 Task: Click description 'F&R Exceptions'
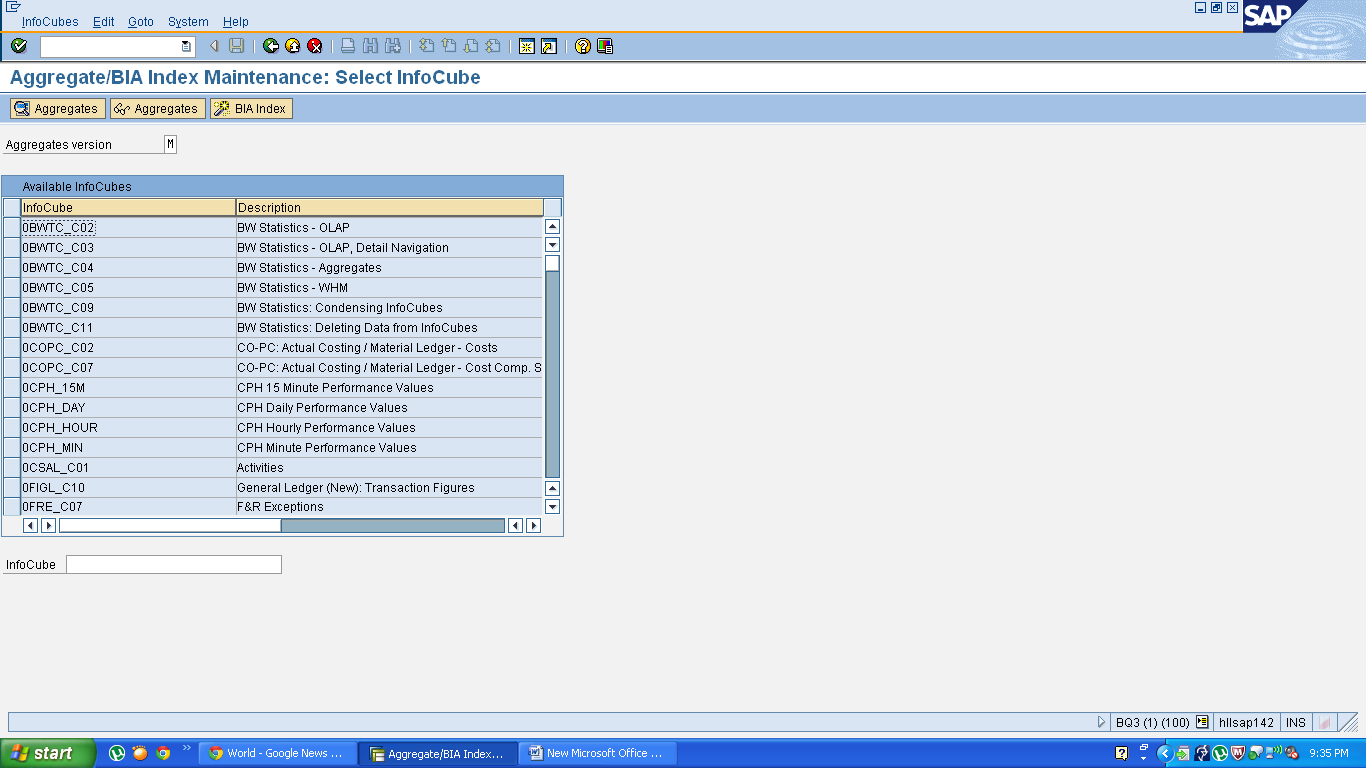(280, 507)
